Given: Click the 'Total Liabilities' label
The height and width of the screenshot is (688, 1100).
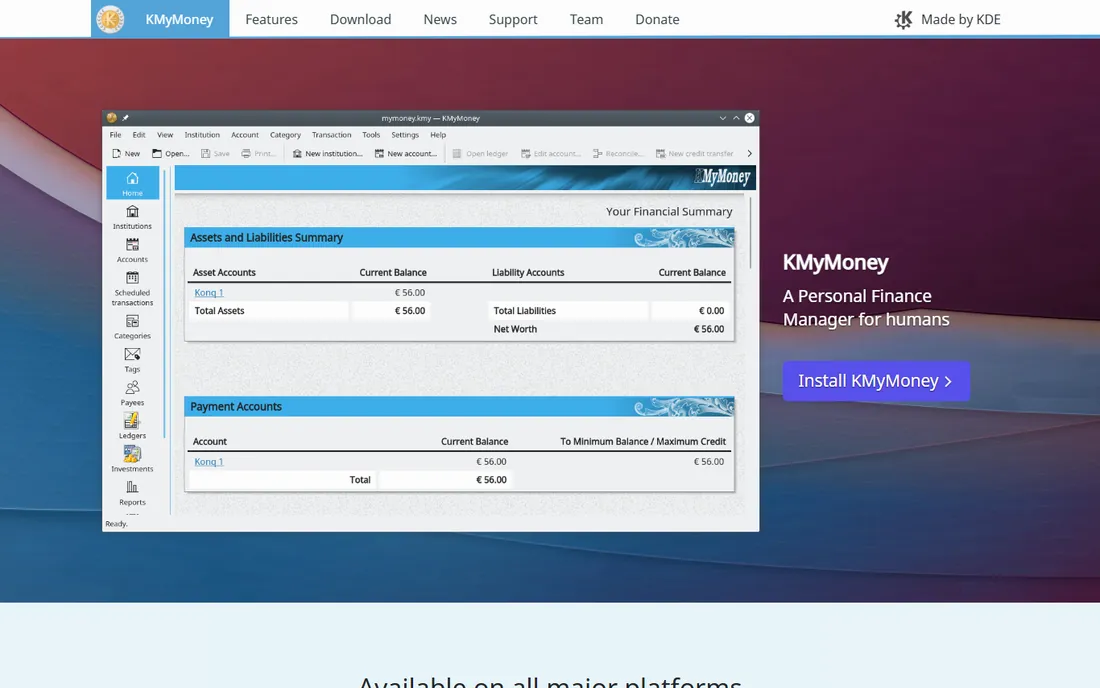Looking at the screenshot, I should [x=525, y=311].
